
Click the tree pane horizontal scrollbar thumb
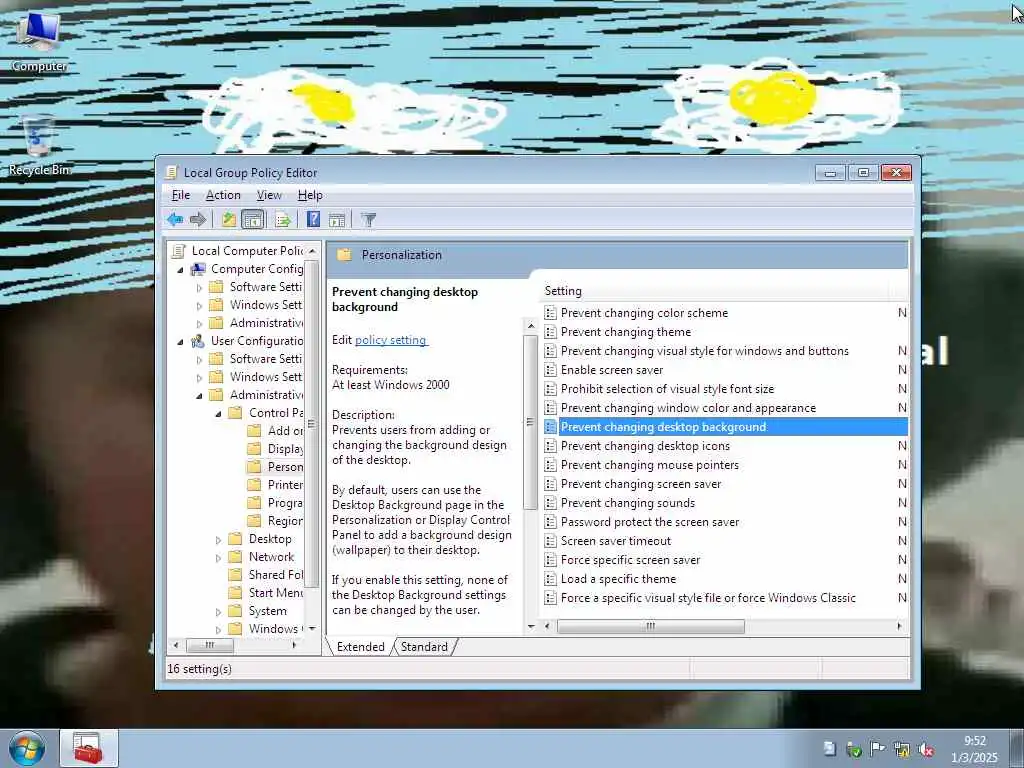point(210,645)
